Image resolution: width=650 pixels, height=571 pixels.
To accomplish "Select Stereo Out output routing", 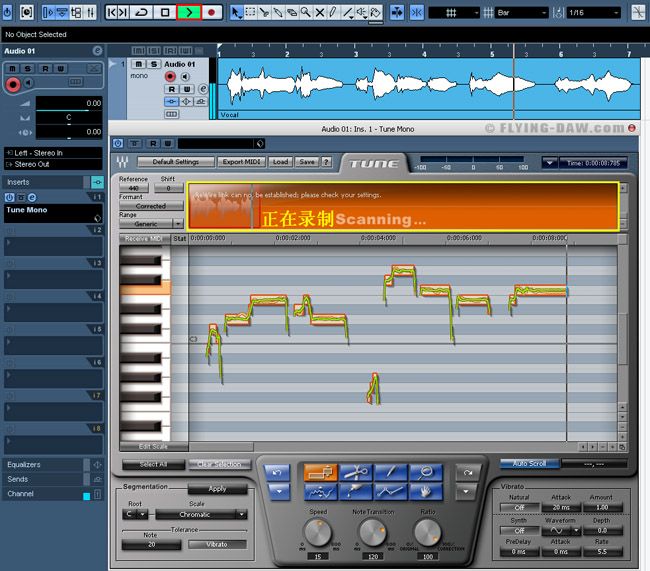I will (53, 164).
